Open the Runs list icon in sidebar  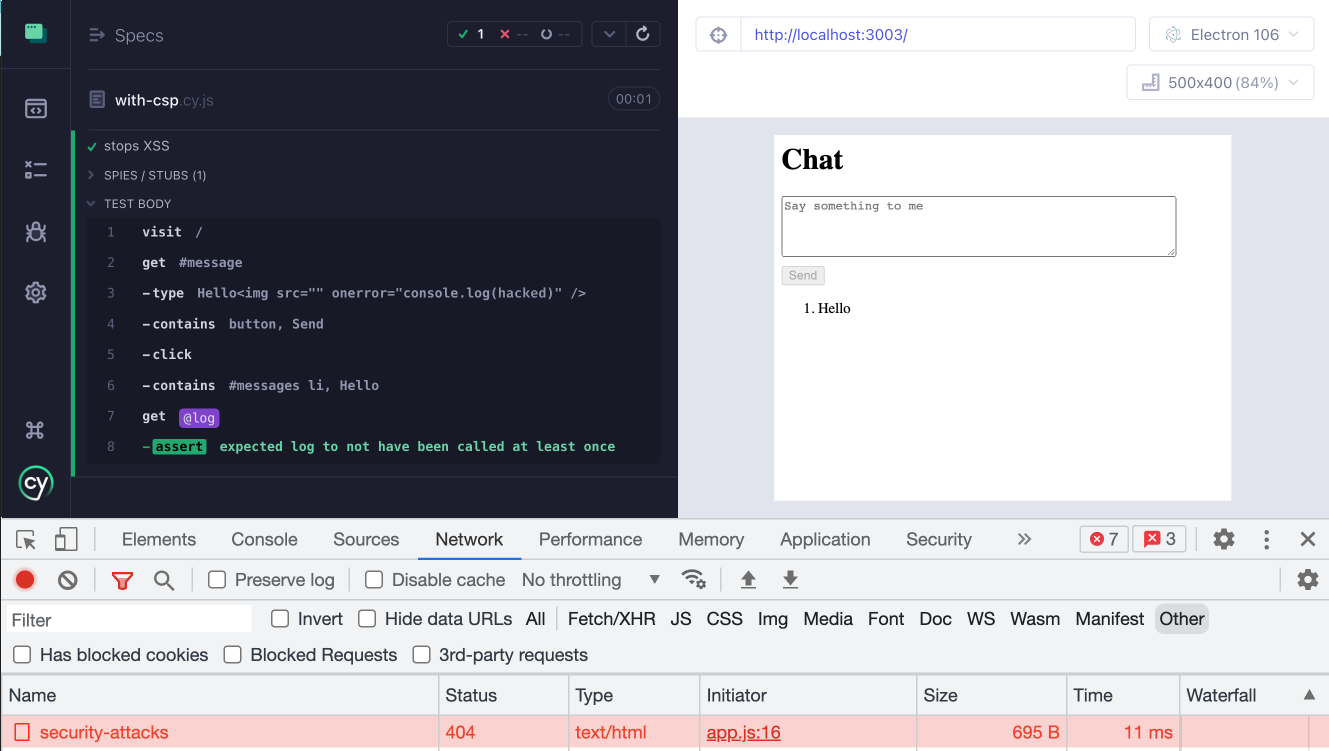coord(36,170)
